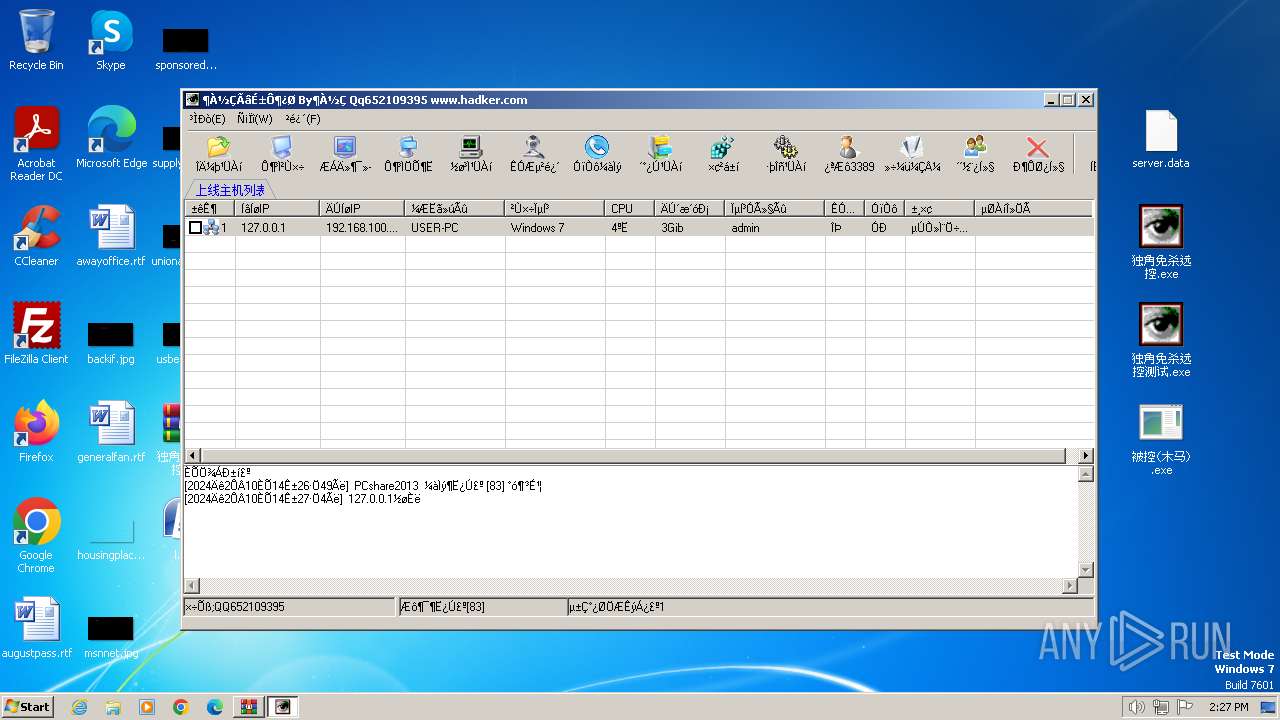
Task: Click status bar section ending in [83]
Action: click(x=482, y=607)
